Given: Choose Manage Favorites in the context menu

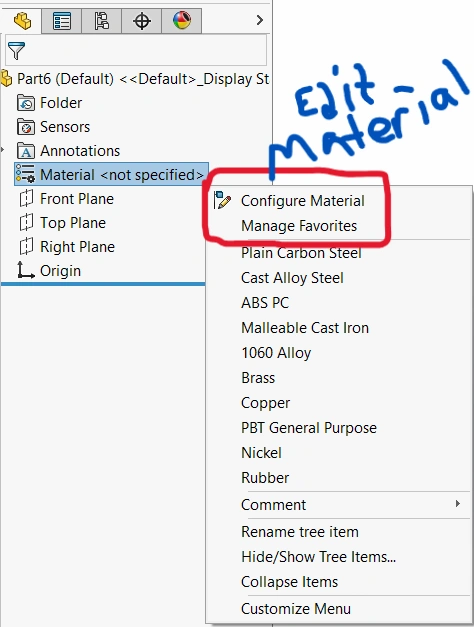Looking at the screenshot, I should [299, 226].
